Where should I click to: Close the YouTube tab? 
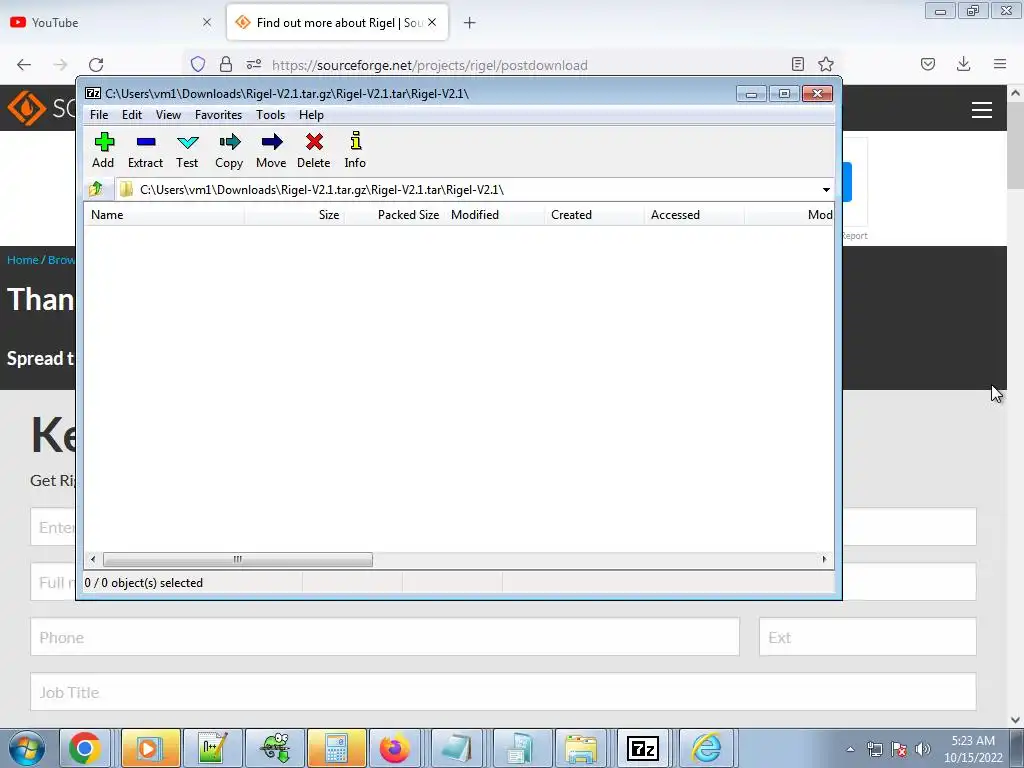207,22
